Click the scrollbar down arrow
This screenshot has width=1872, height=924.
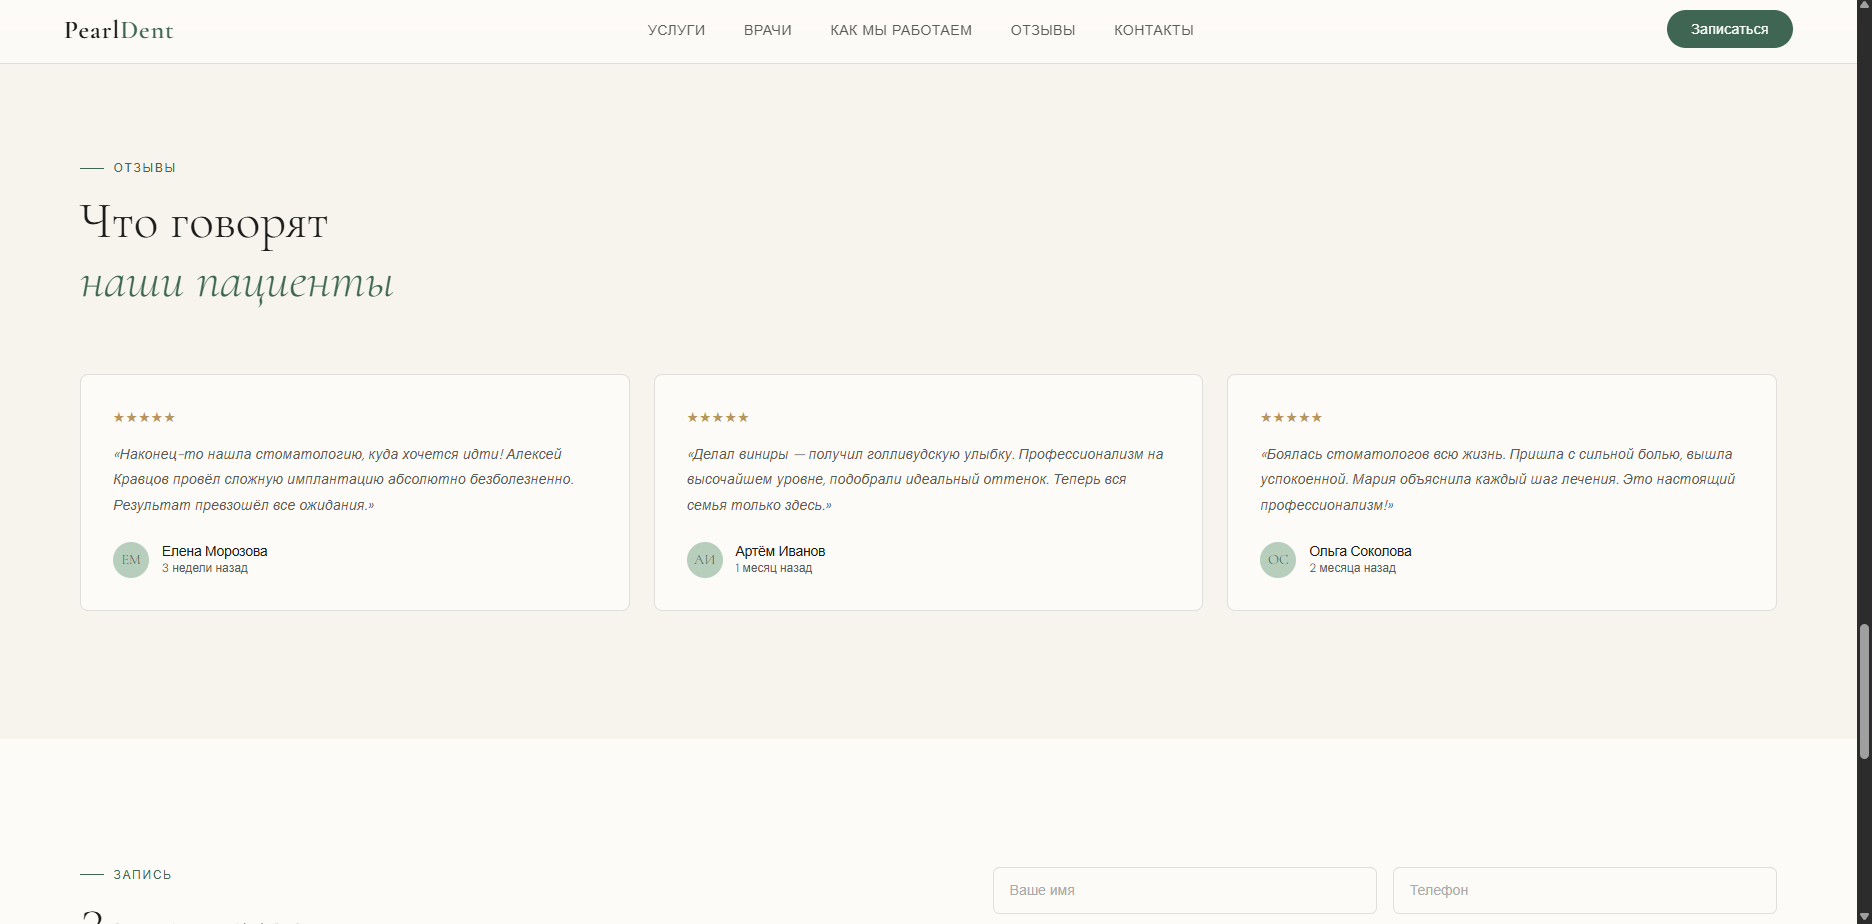(1864, 916)
